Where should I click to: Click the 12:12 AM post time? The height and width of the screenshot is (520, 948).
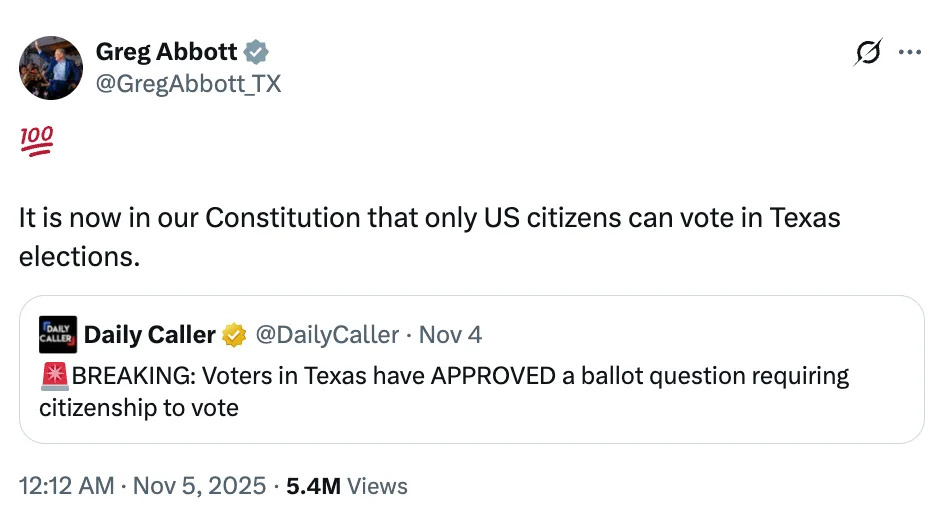[65, 486]
